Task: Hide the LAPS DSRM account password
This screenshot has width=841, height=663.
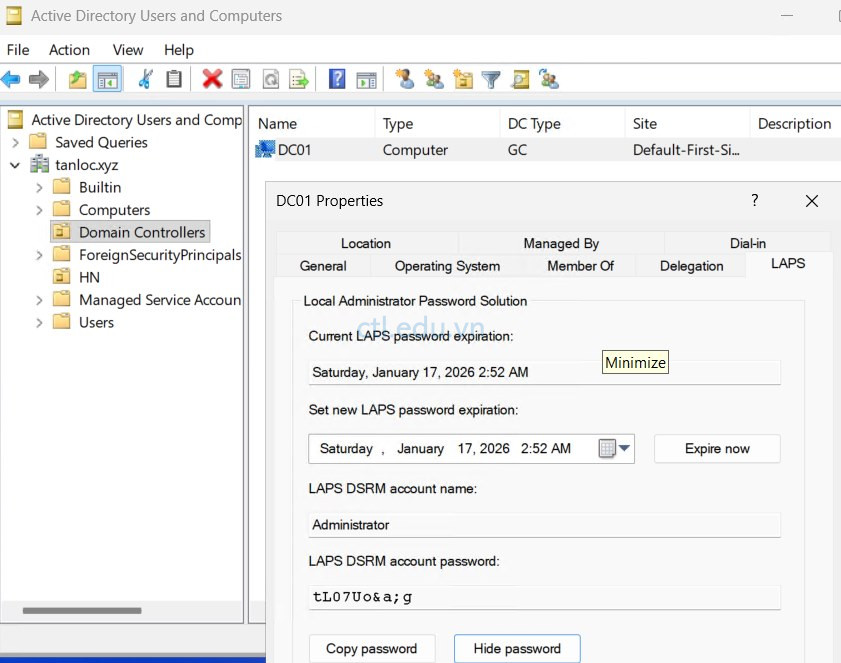Action: 517,648
